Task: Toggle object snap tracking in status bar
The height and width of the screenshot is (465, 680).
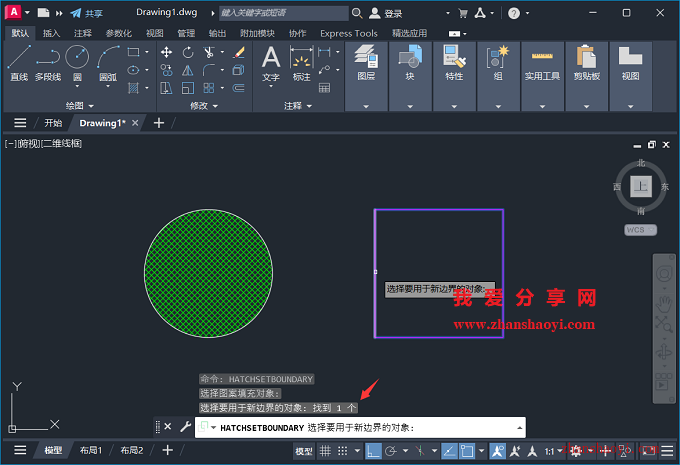Action: coord(449,451)
